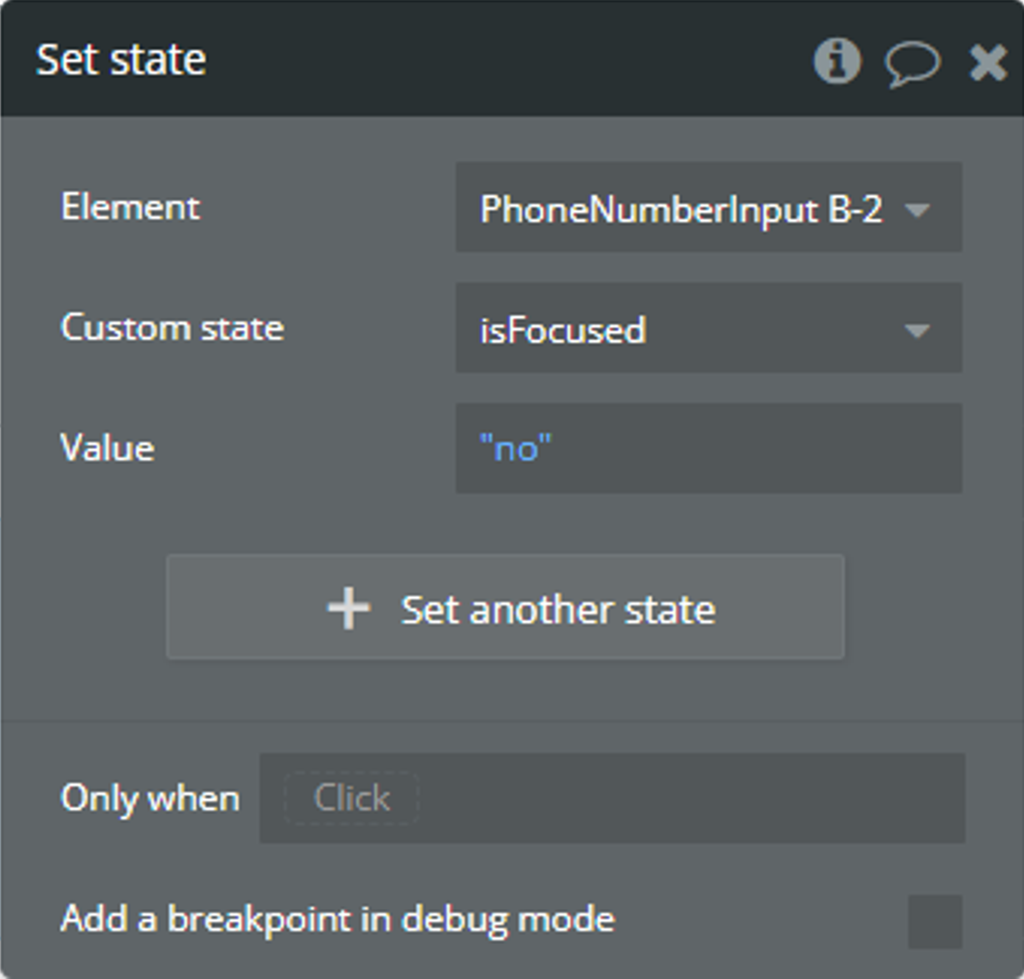Click the Custom state label
Image resolution: width=1024 pixels, height=979 pixels.
[172, 327]
